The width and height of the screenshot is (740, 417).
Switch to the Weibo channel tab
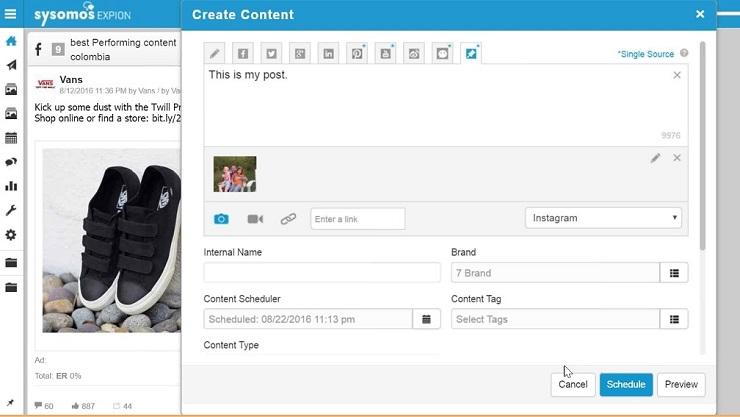[414, 53]
